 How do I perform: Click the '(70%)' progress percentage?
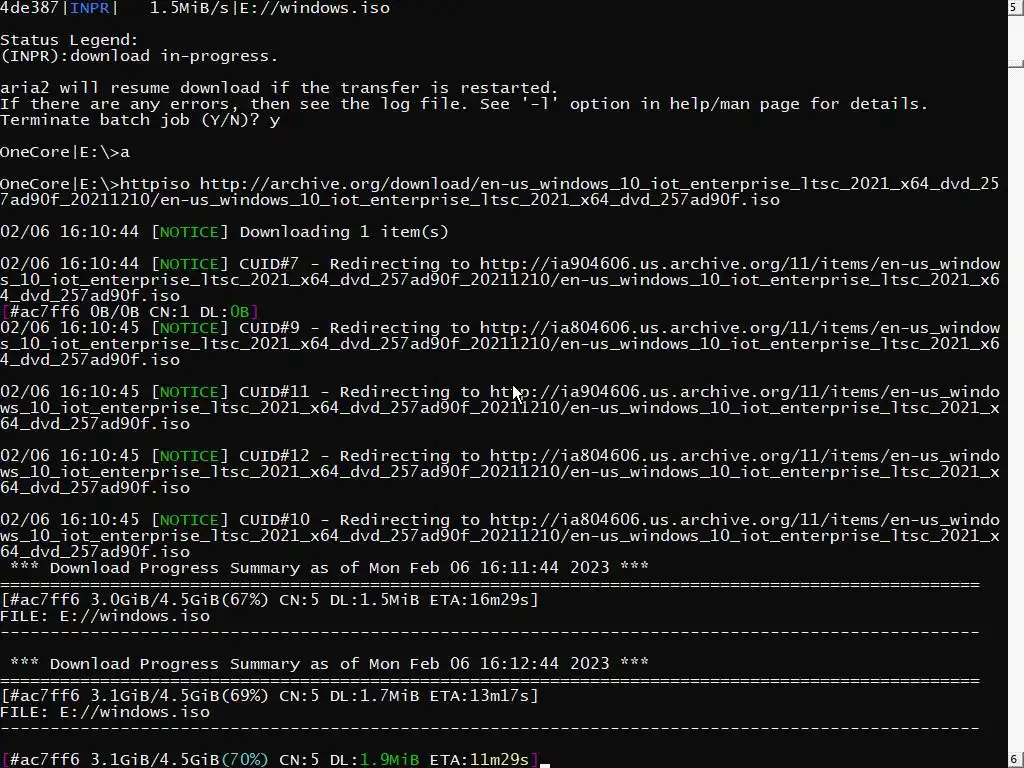click(x=244, y=760)
